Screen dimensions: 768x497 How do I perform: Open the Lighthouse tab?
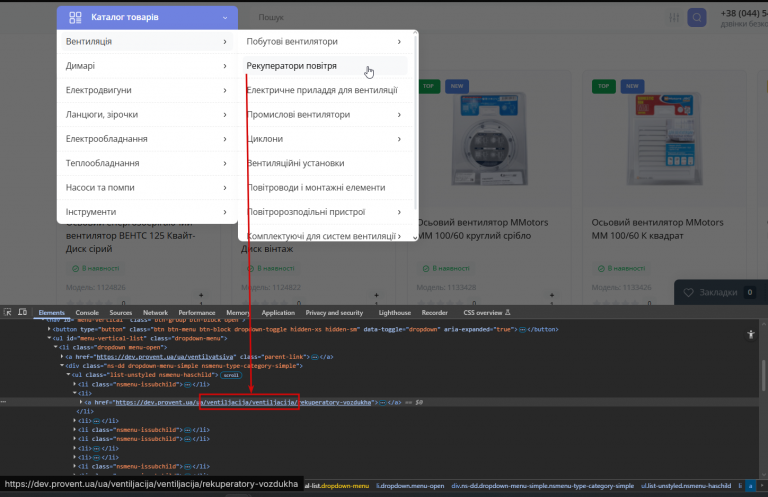[394, 312]
